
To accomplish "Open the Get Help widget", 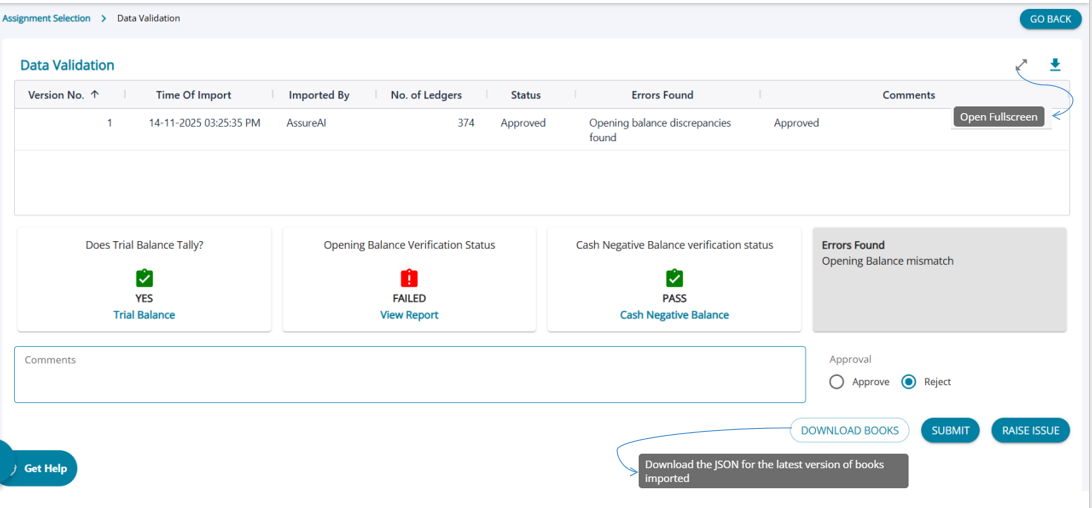I will coord(40,468).
